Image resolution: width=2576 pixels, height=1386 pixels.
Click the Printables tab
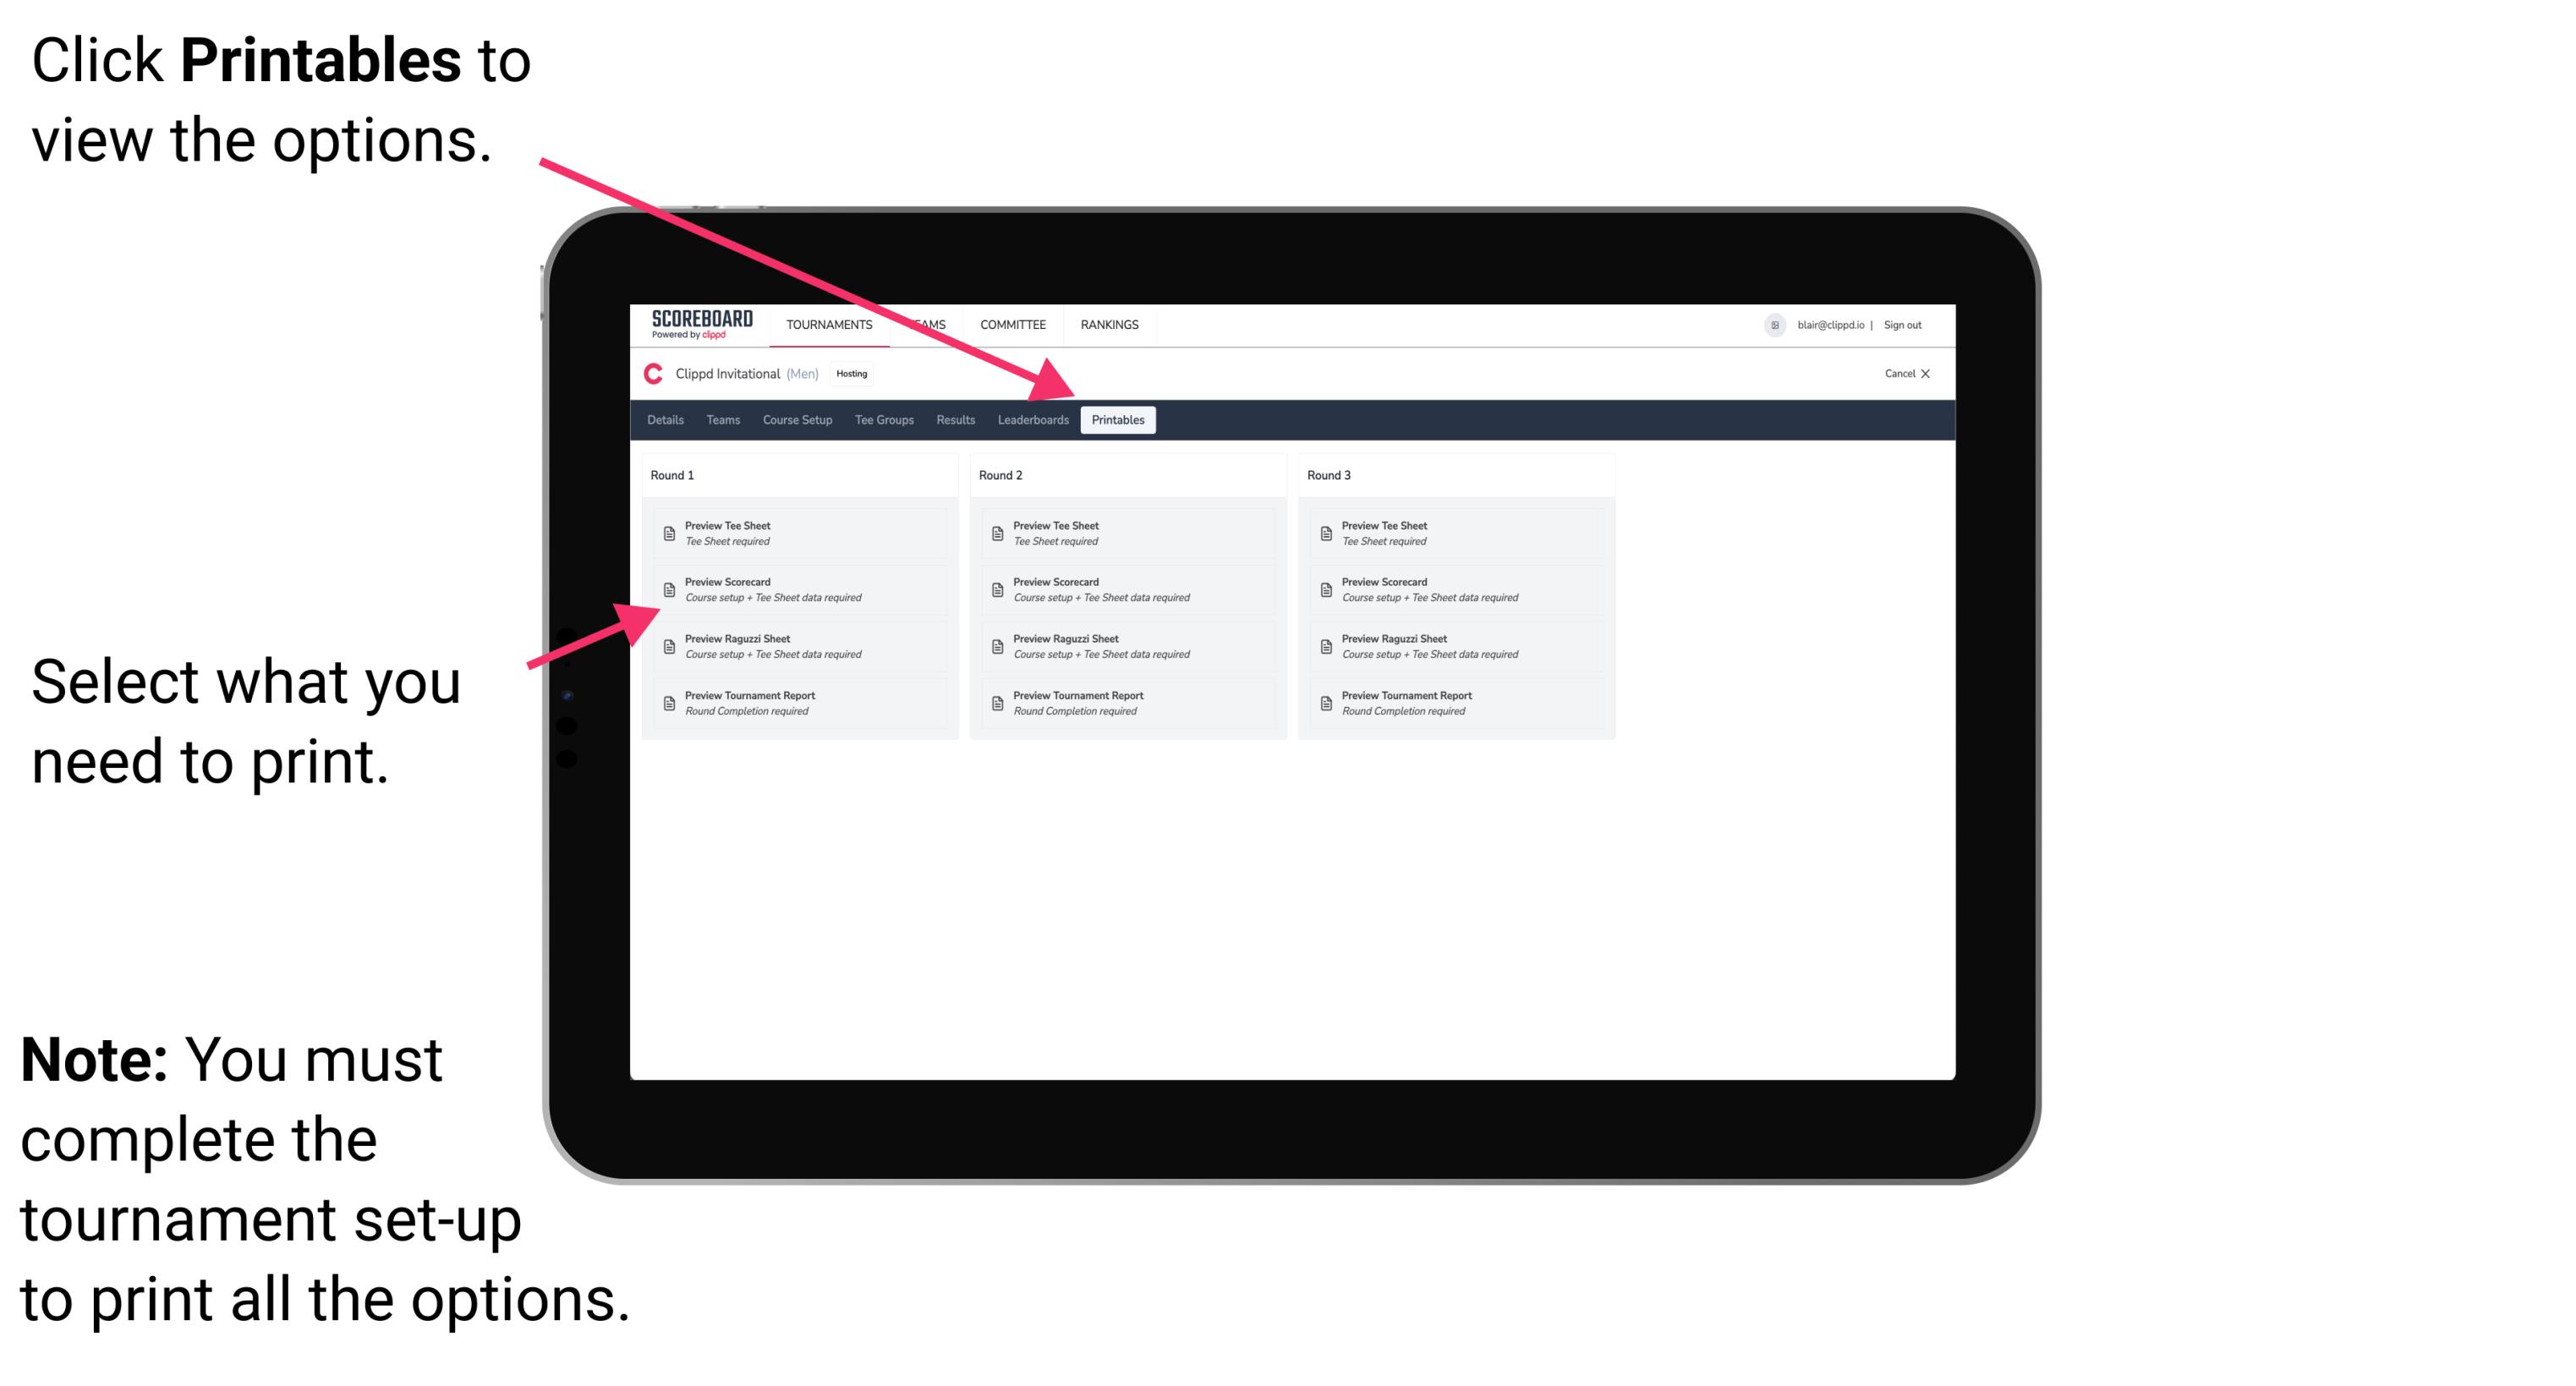pos(1118,420)
